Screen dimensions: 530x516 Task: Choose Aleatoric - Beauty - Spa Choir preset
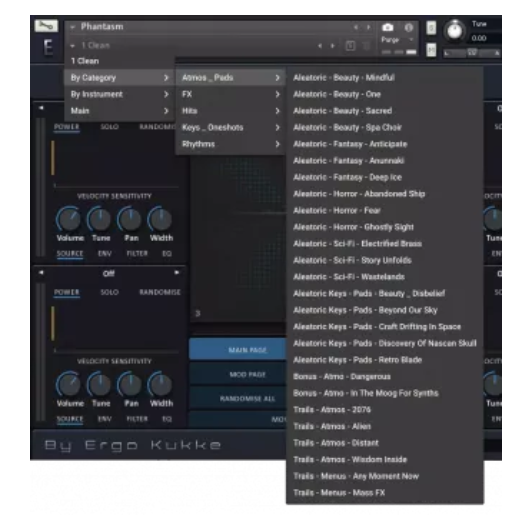pos(385,127)
